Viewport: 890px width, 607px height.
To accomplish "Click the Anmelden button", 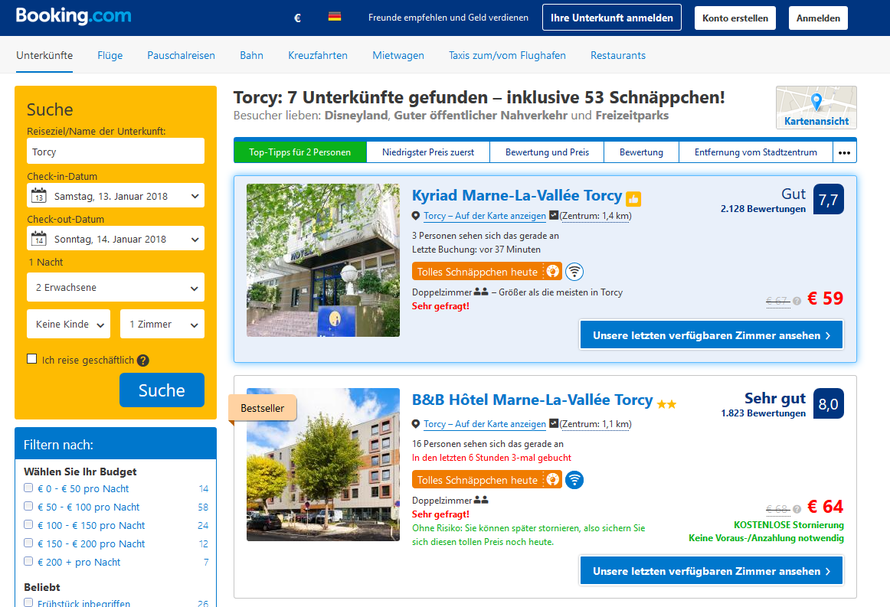I will pos(818,18).
